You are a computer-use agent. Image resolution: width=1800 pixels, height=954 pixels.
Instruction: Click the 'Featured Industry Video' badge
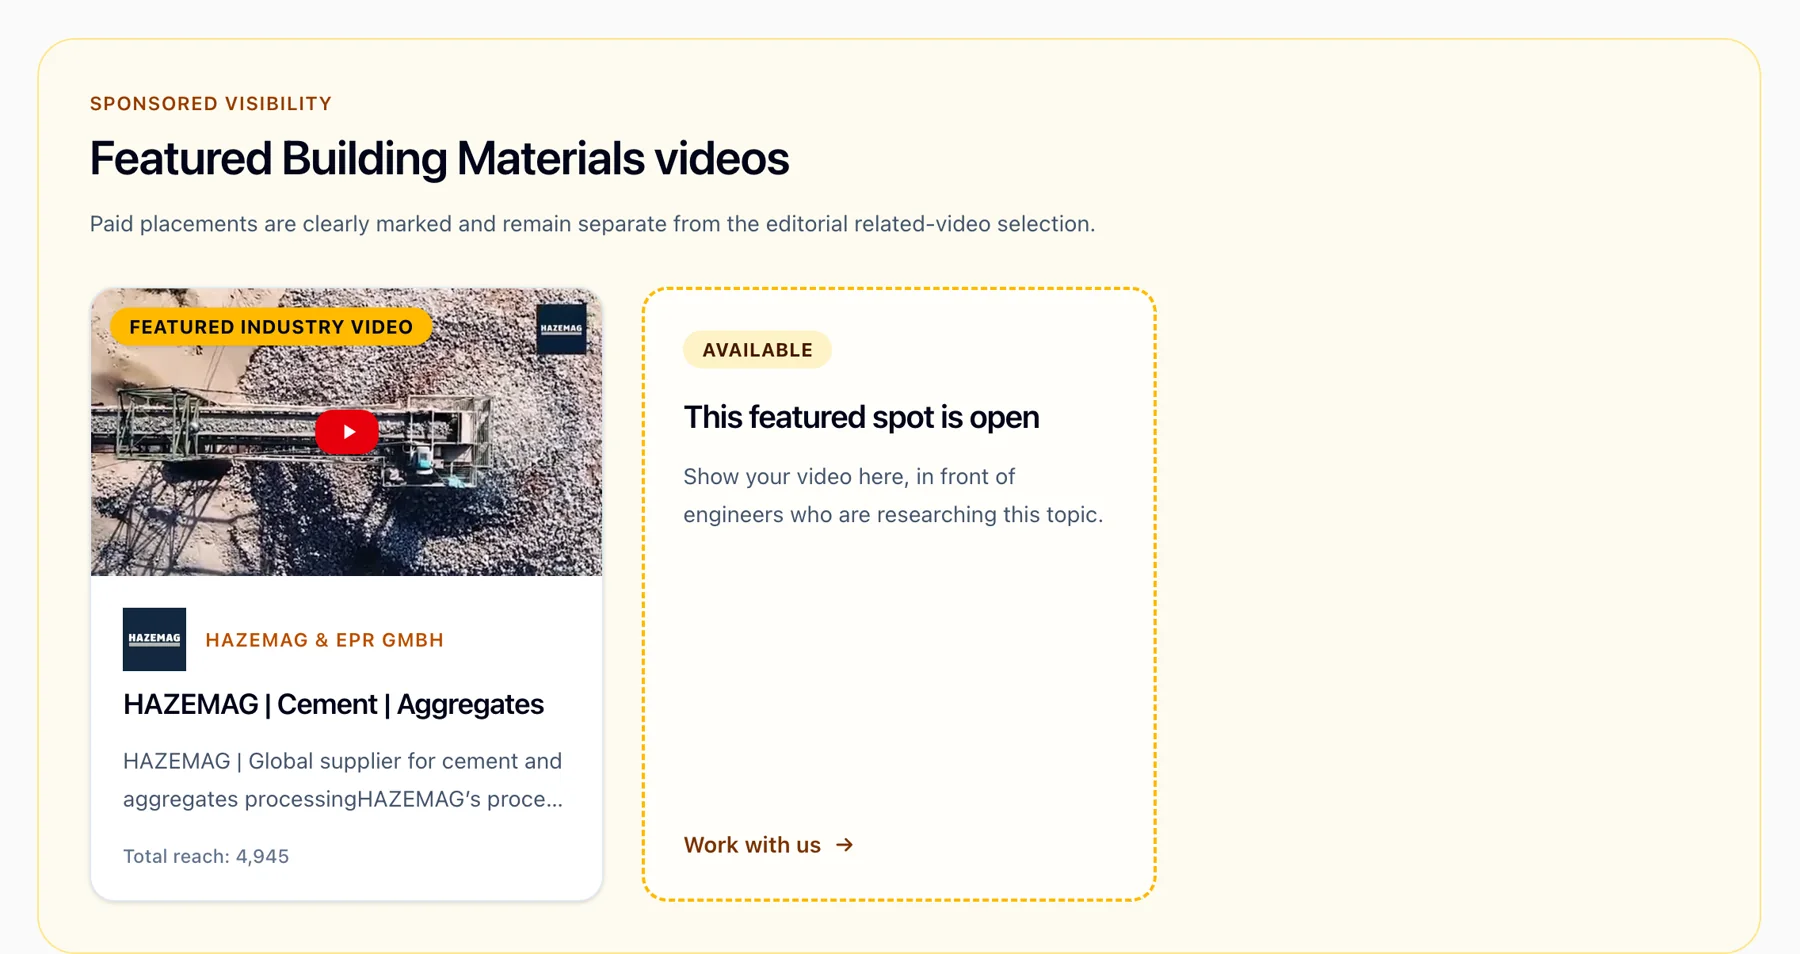pos(271,327)
